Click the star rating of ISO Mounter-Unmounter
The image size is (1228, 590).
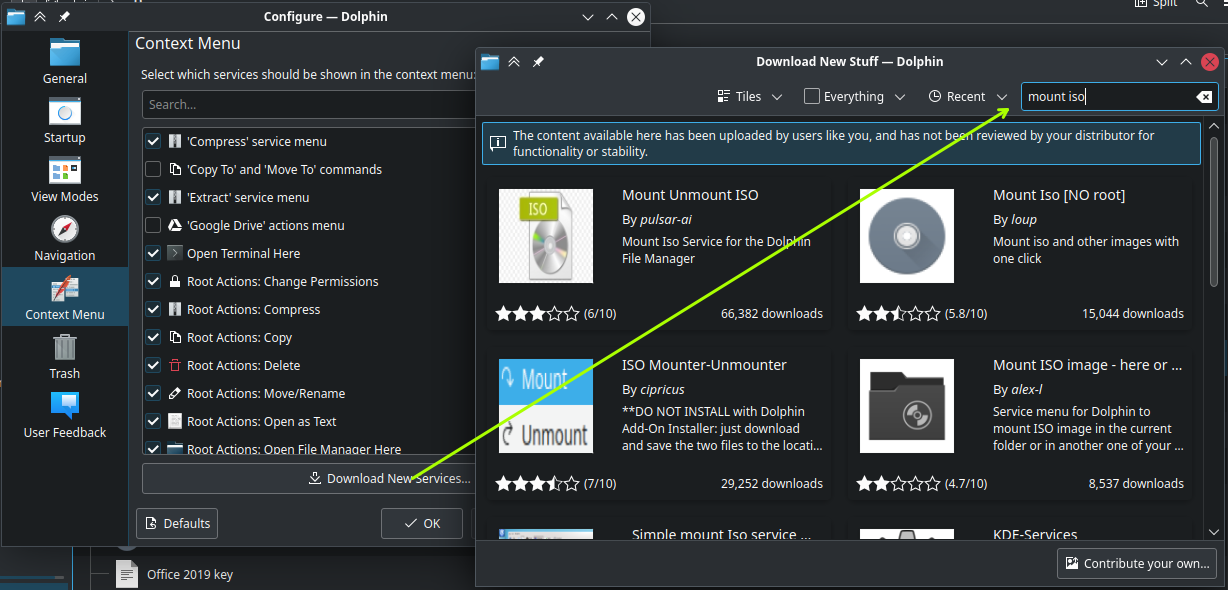538,484
